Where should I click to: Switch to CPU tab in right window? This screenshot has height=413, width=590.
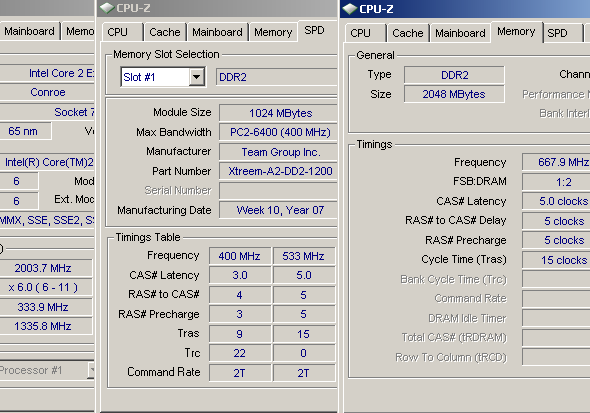(x=366, y=33)
